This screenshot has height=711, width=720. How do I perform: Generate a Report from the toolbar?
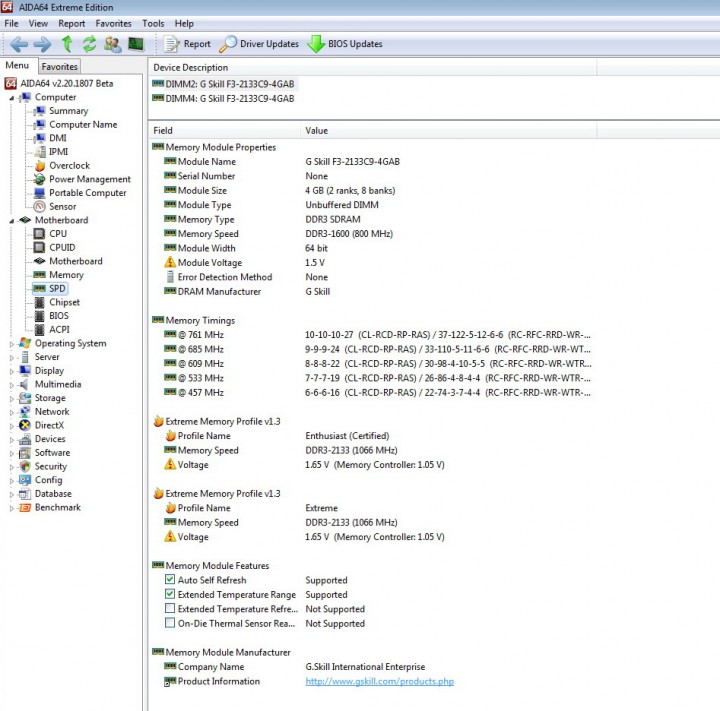(187, 44)
